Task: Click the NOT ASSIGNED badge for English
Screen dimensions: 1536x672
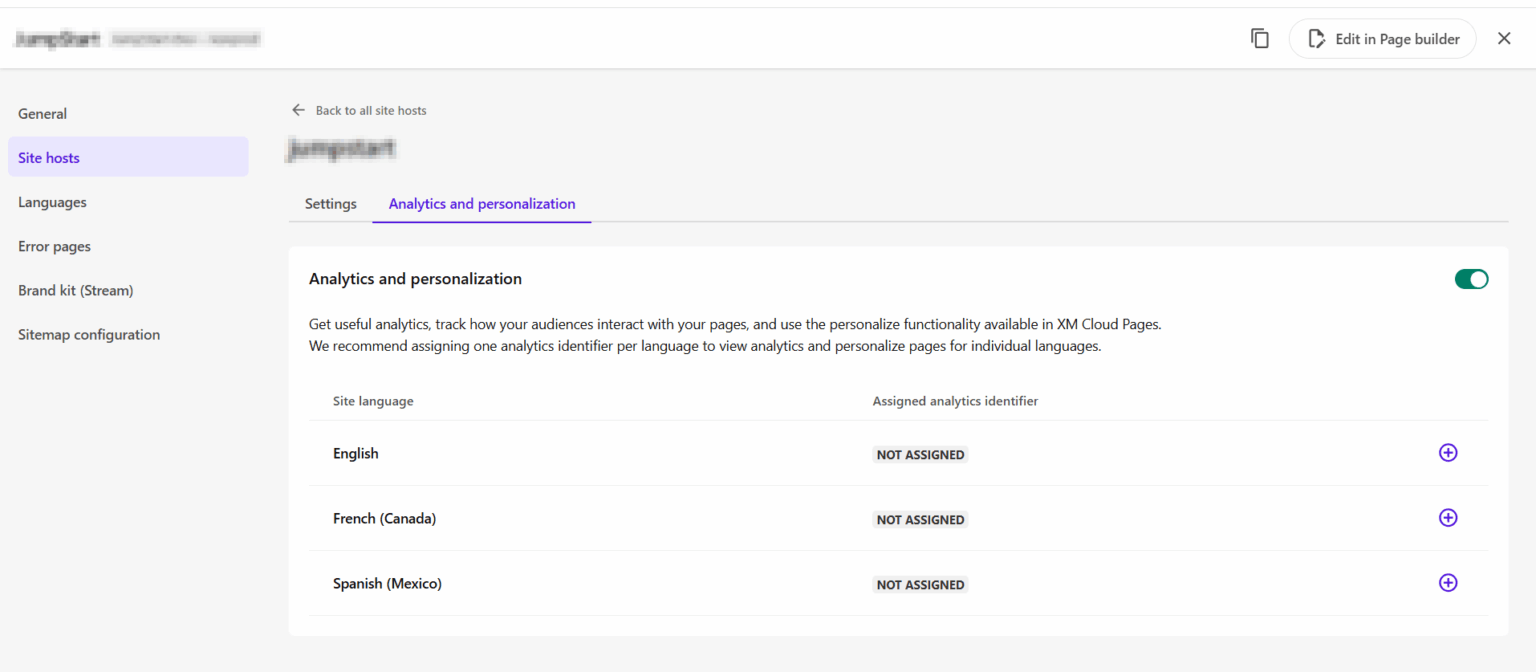Action: tap(920, 454)
